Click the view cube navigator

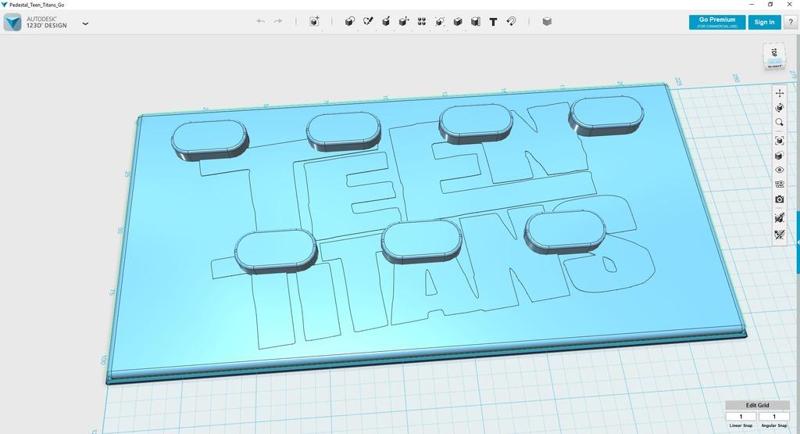tap(774, 56)
